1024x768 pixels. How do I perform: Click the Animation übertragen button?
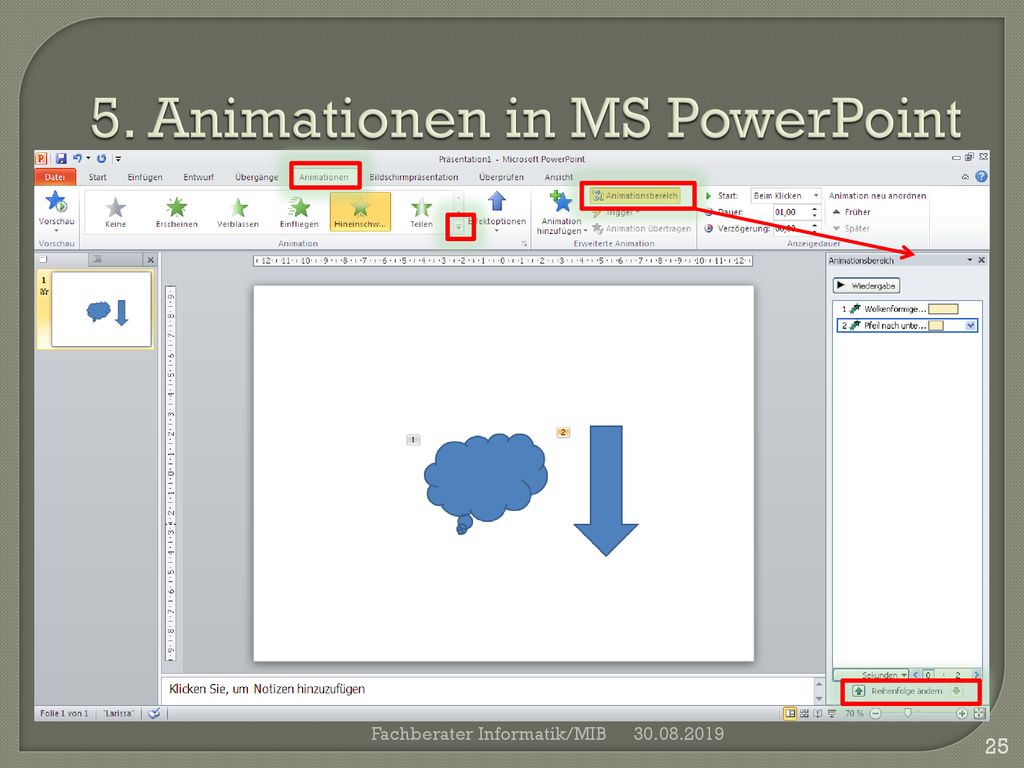tap(641, 229)
